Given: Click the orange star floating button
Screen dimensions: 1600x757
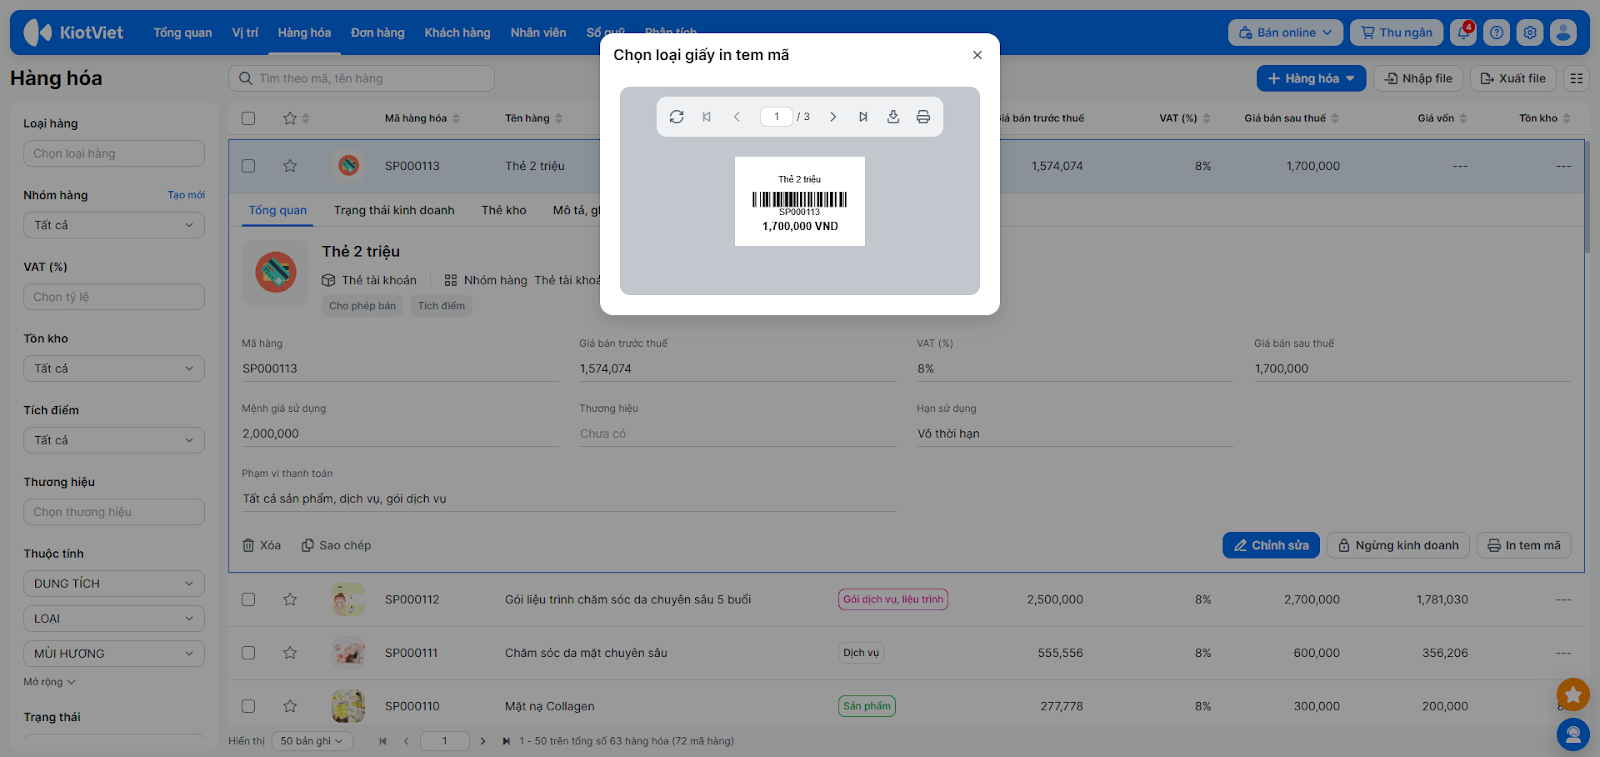Looking at the screenshot, I should 1573,694.
